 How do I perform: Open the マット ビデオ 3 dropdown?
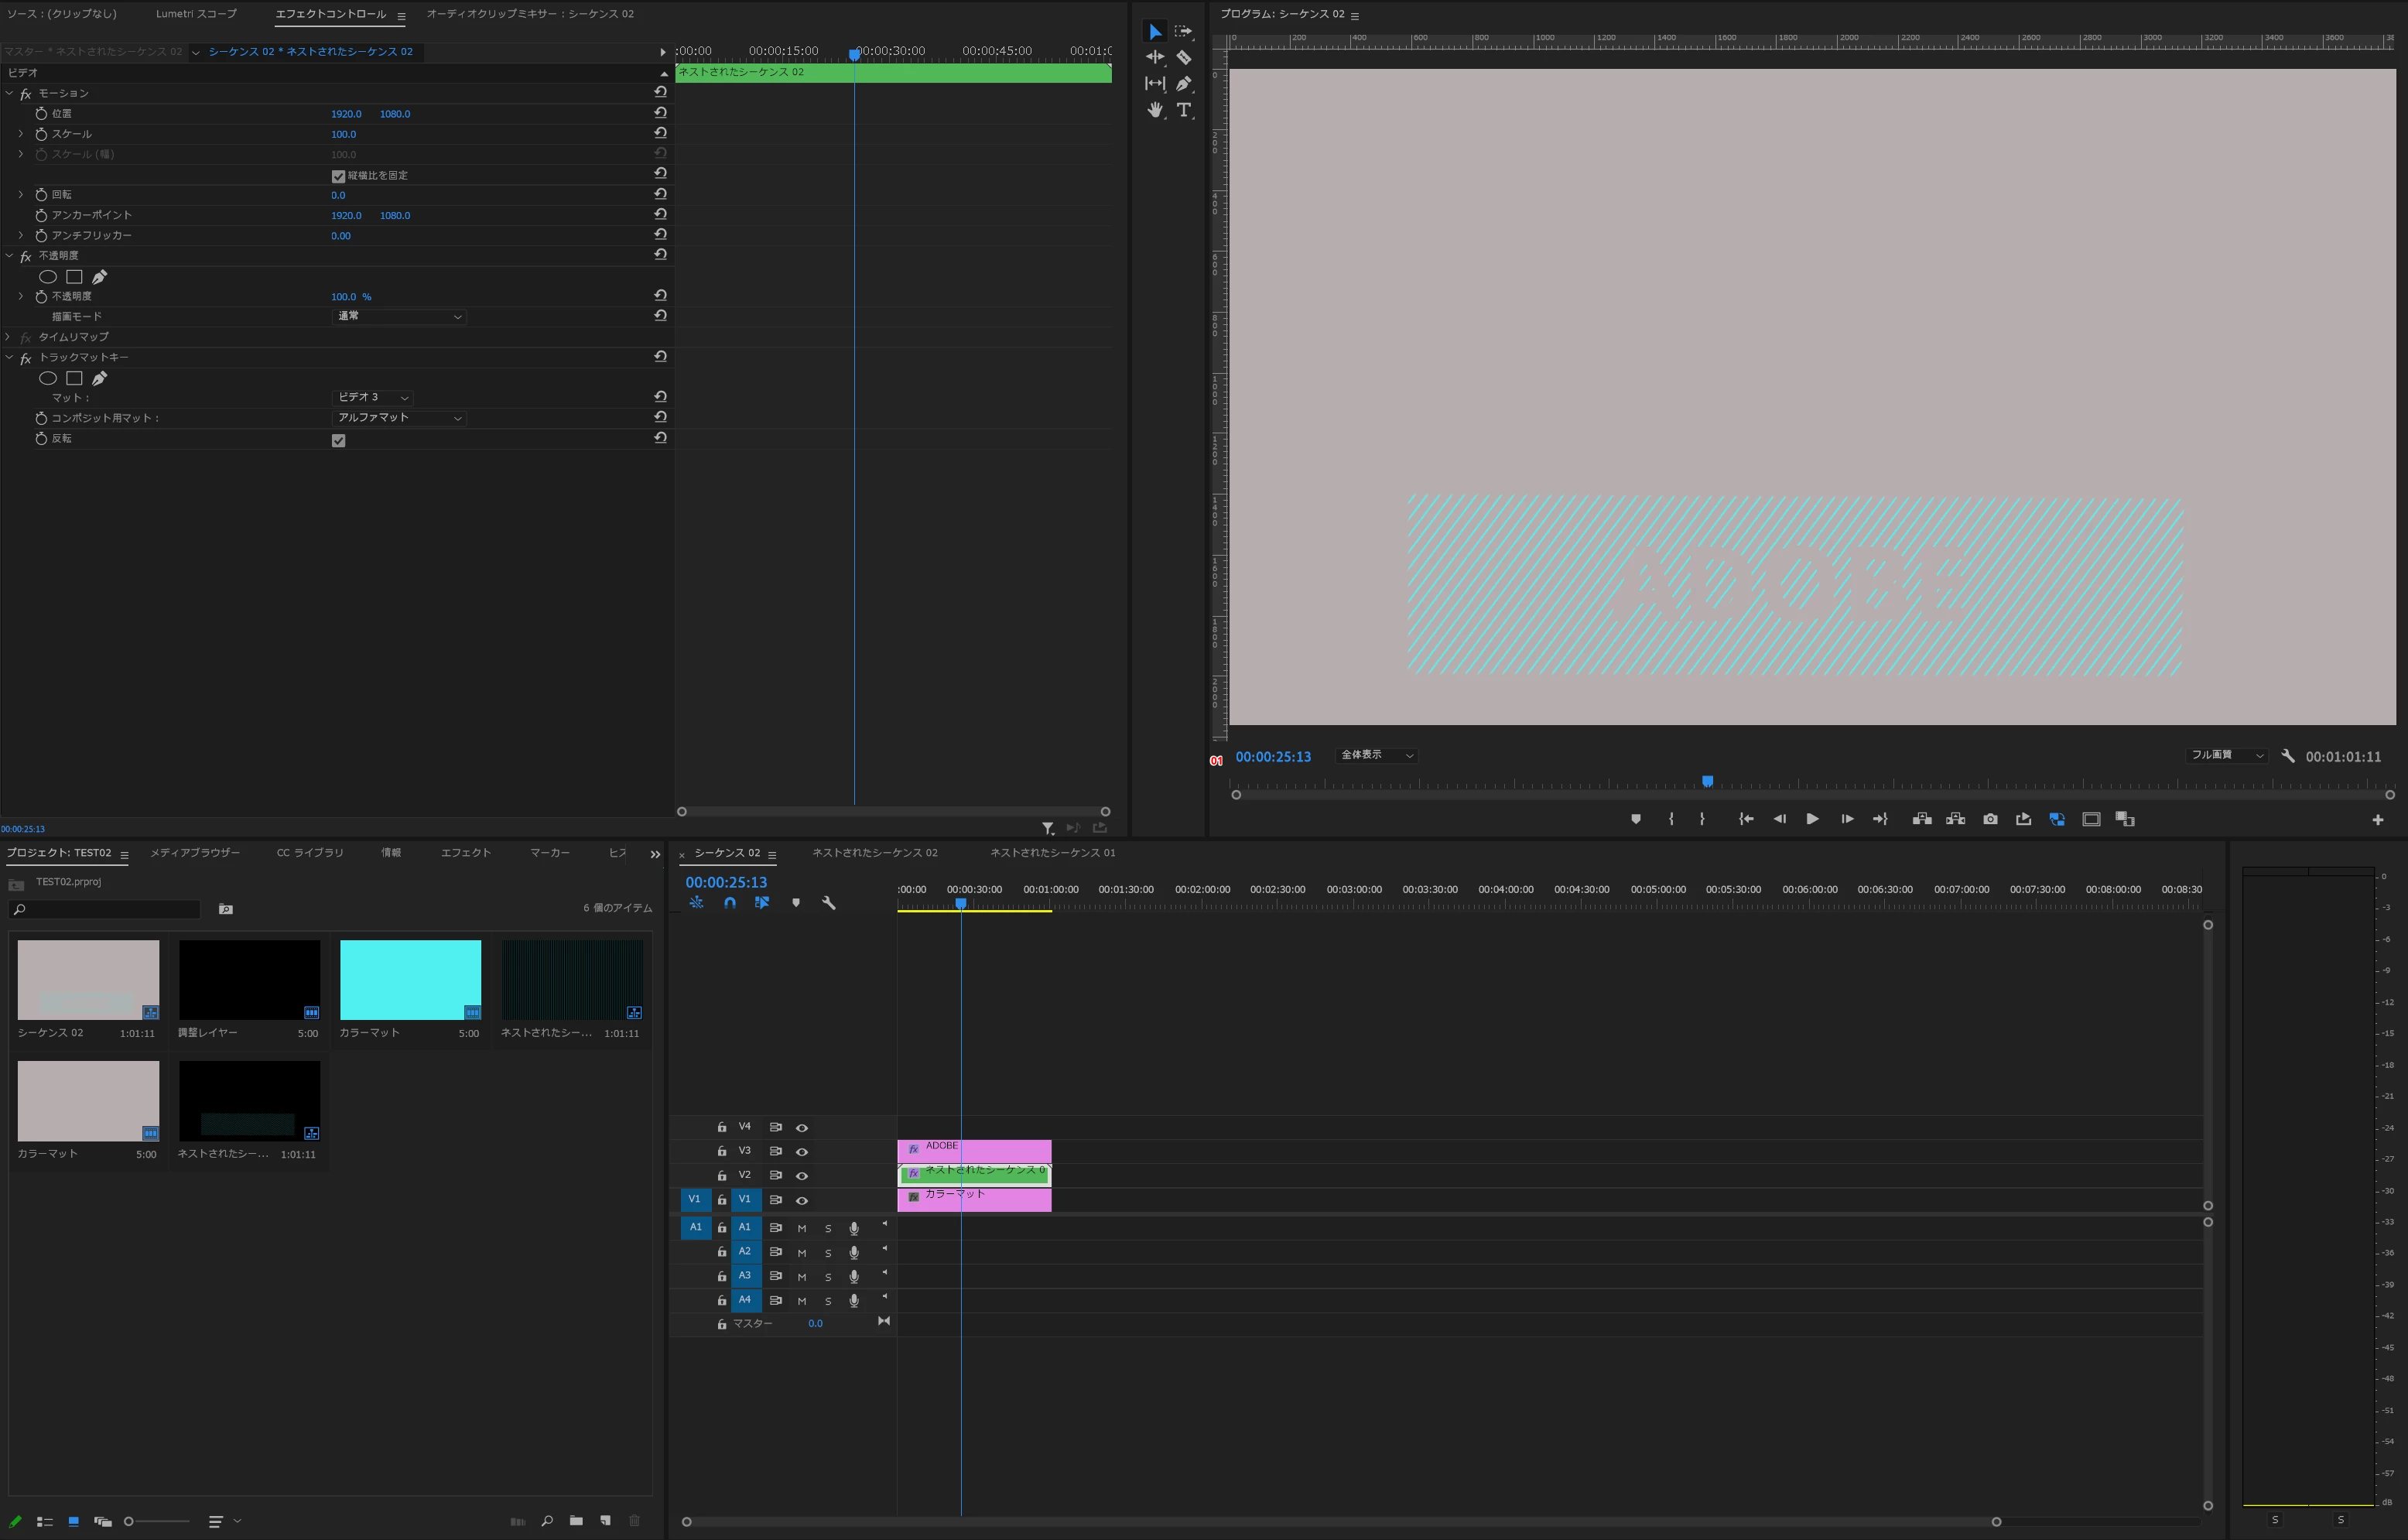[x=373, y=398]
